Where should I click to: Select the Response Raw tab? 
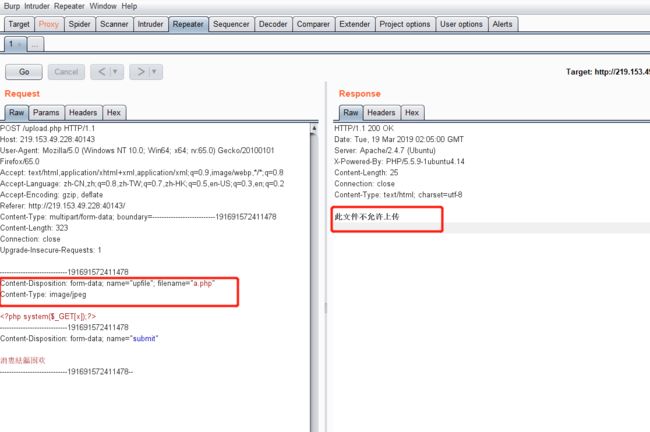[351, 112]
